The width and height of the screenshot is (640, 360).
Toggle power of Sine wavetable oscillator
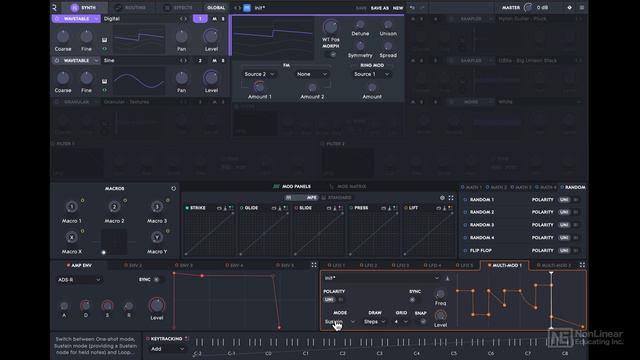click(x=57, y=60)
